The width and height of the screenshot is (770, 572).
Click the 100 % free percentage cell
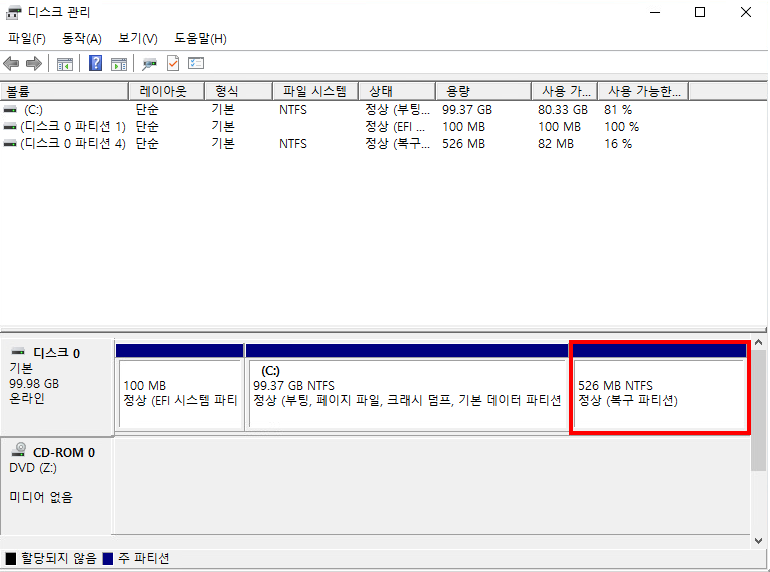coord(621,127)
